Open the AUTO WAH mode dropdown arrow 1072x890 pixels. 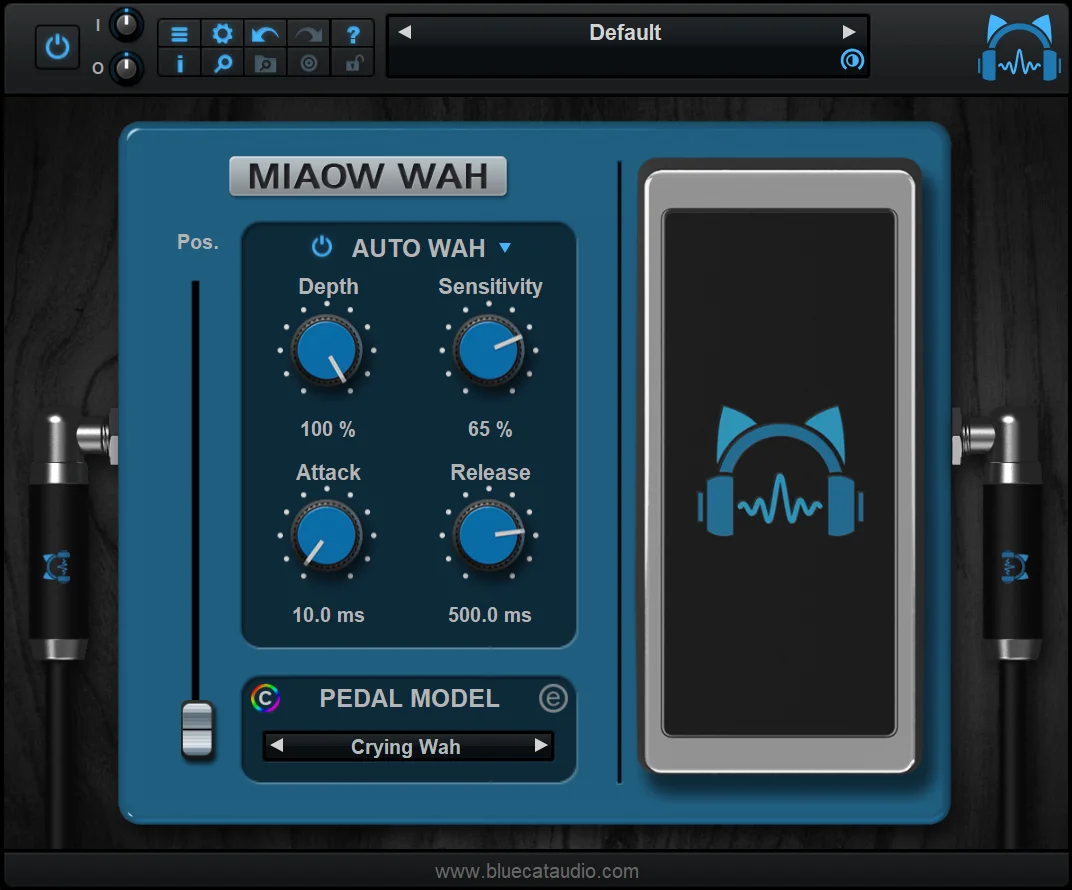[505, 248]
